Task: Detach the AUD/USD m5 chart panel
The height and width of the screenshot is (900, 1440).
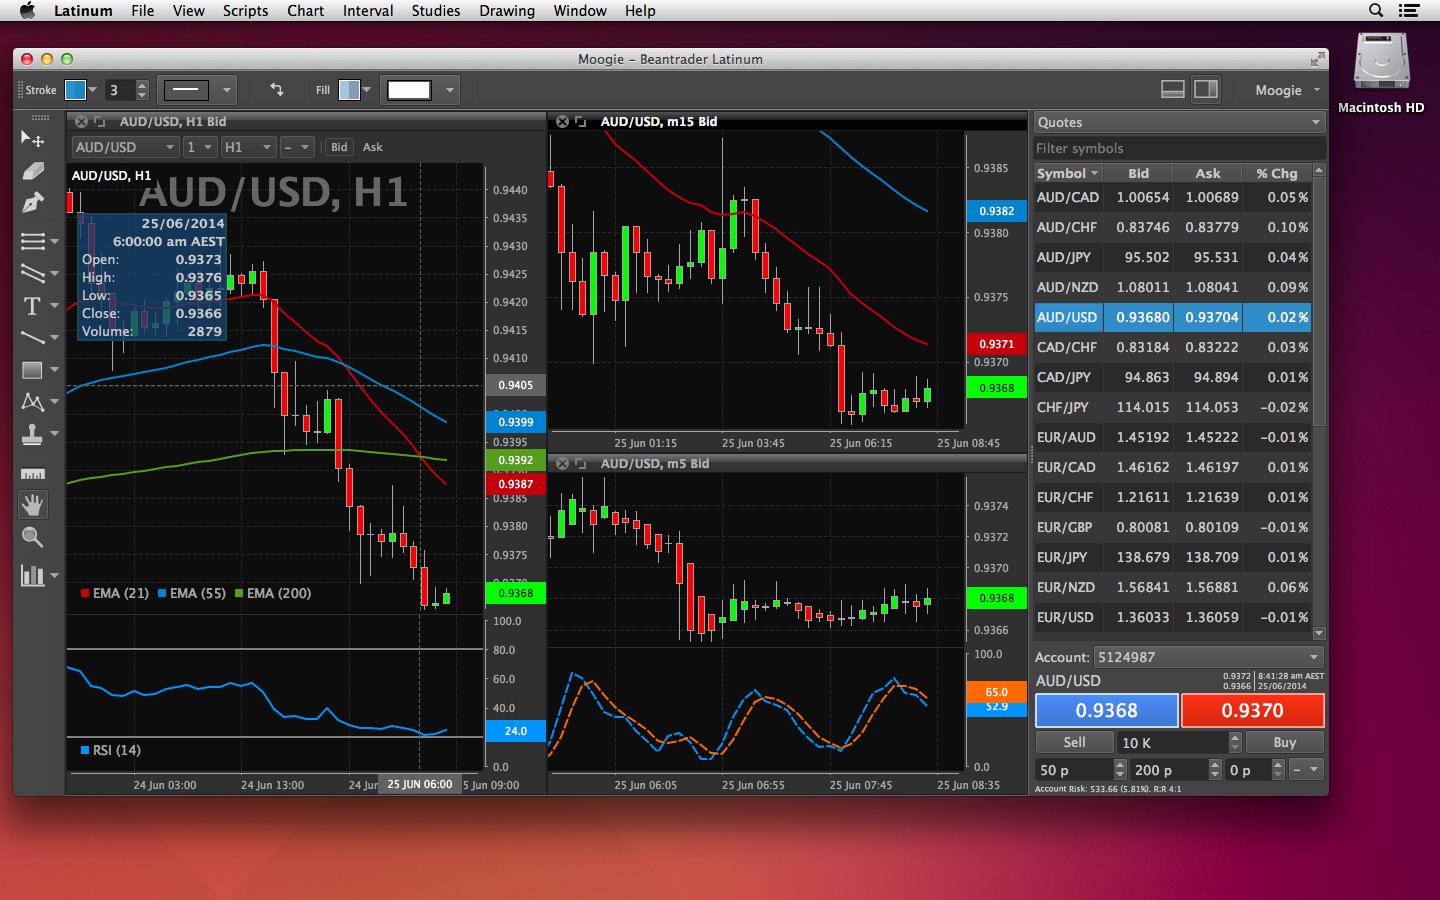Action: 580,464
